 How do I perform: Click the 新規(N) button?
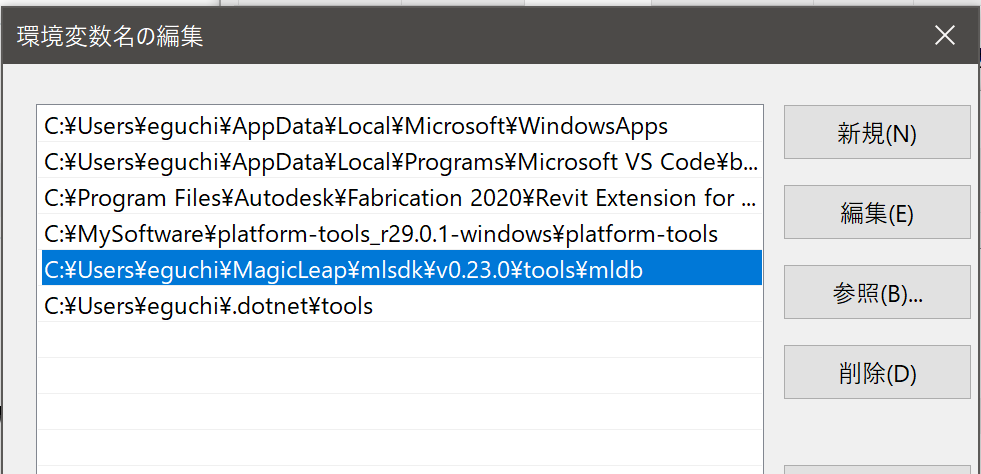[877, 133]
